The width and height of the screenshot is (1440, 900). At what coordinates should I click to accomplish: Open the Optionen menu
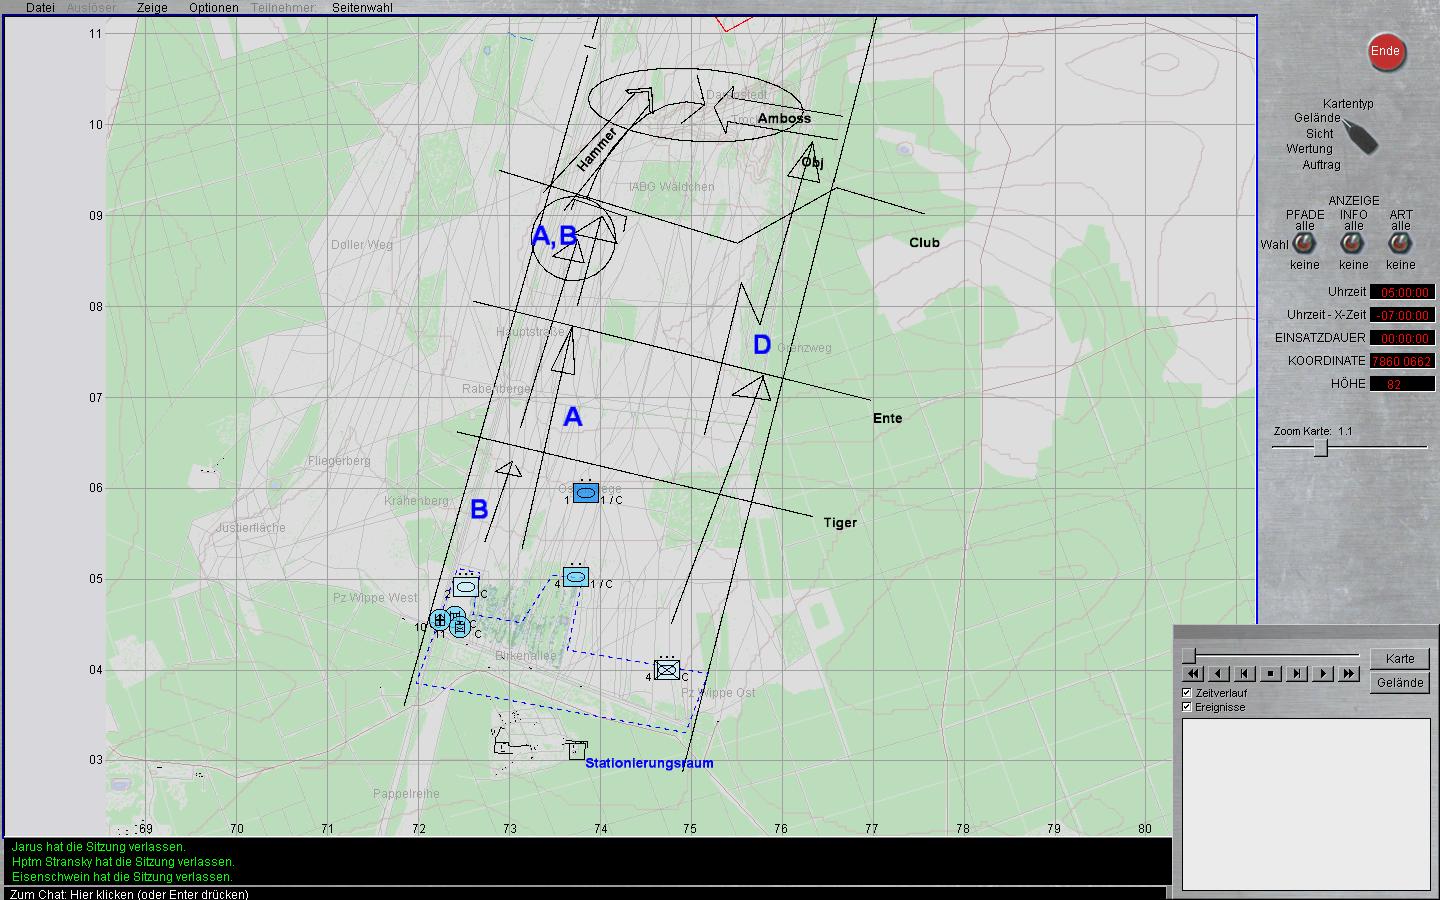pyautogui.click(x=213, y=8)
